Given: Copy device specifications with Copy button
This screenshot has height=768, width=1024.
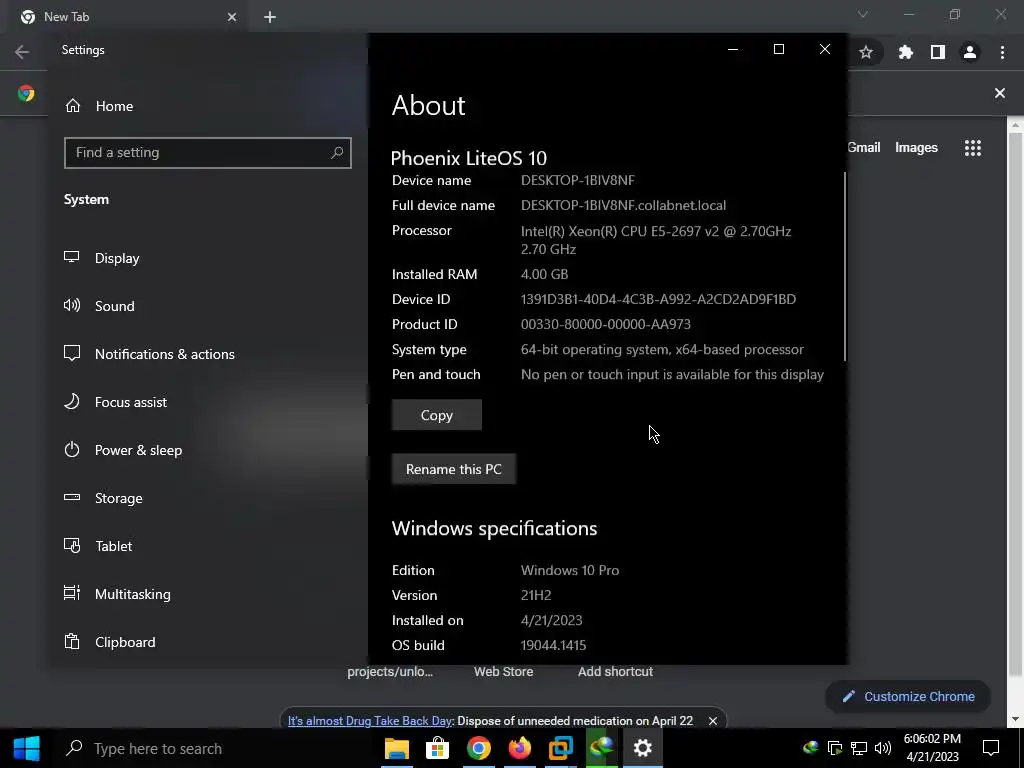Looking at the screenshot, I should coord(437,415).
